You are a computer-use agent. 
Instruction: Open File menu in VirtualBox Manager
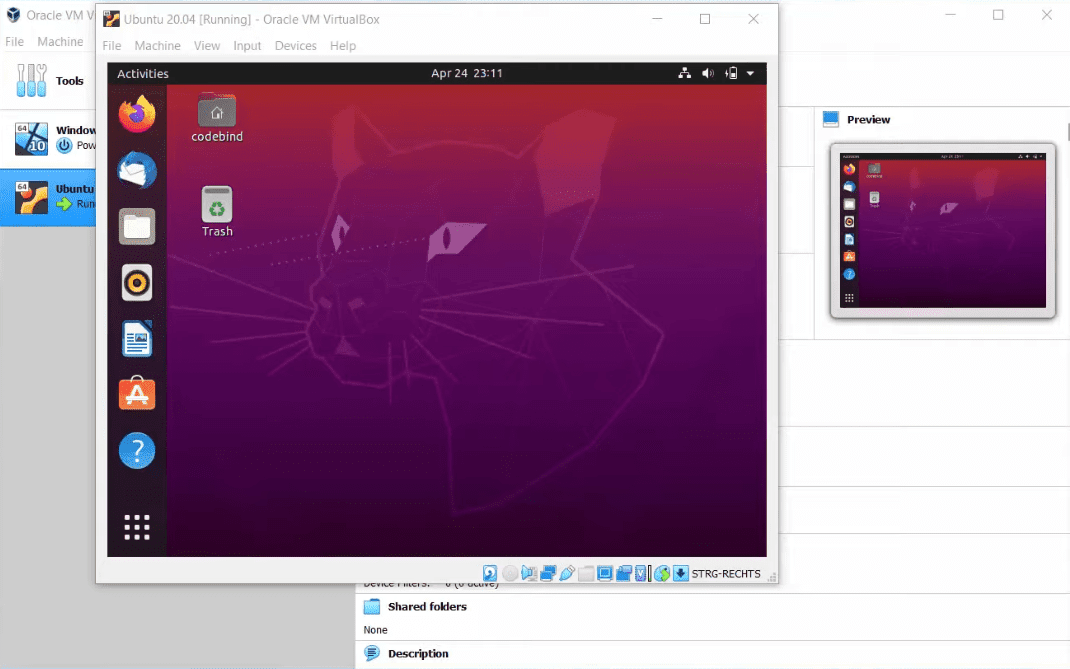click(x=14, y=42)
